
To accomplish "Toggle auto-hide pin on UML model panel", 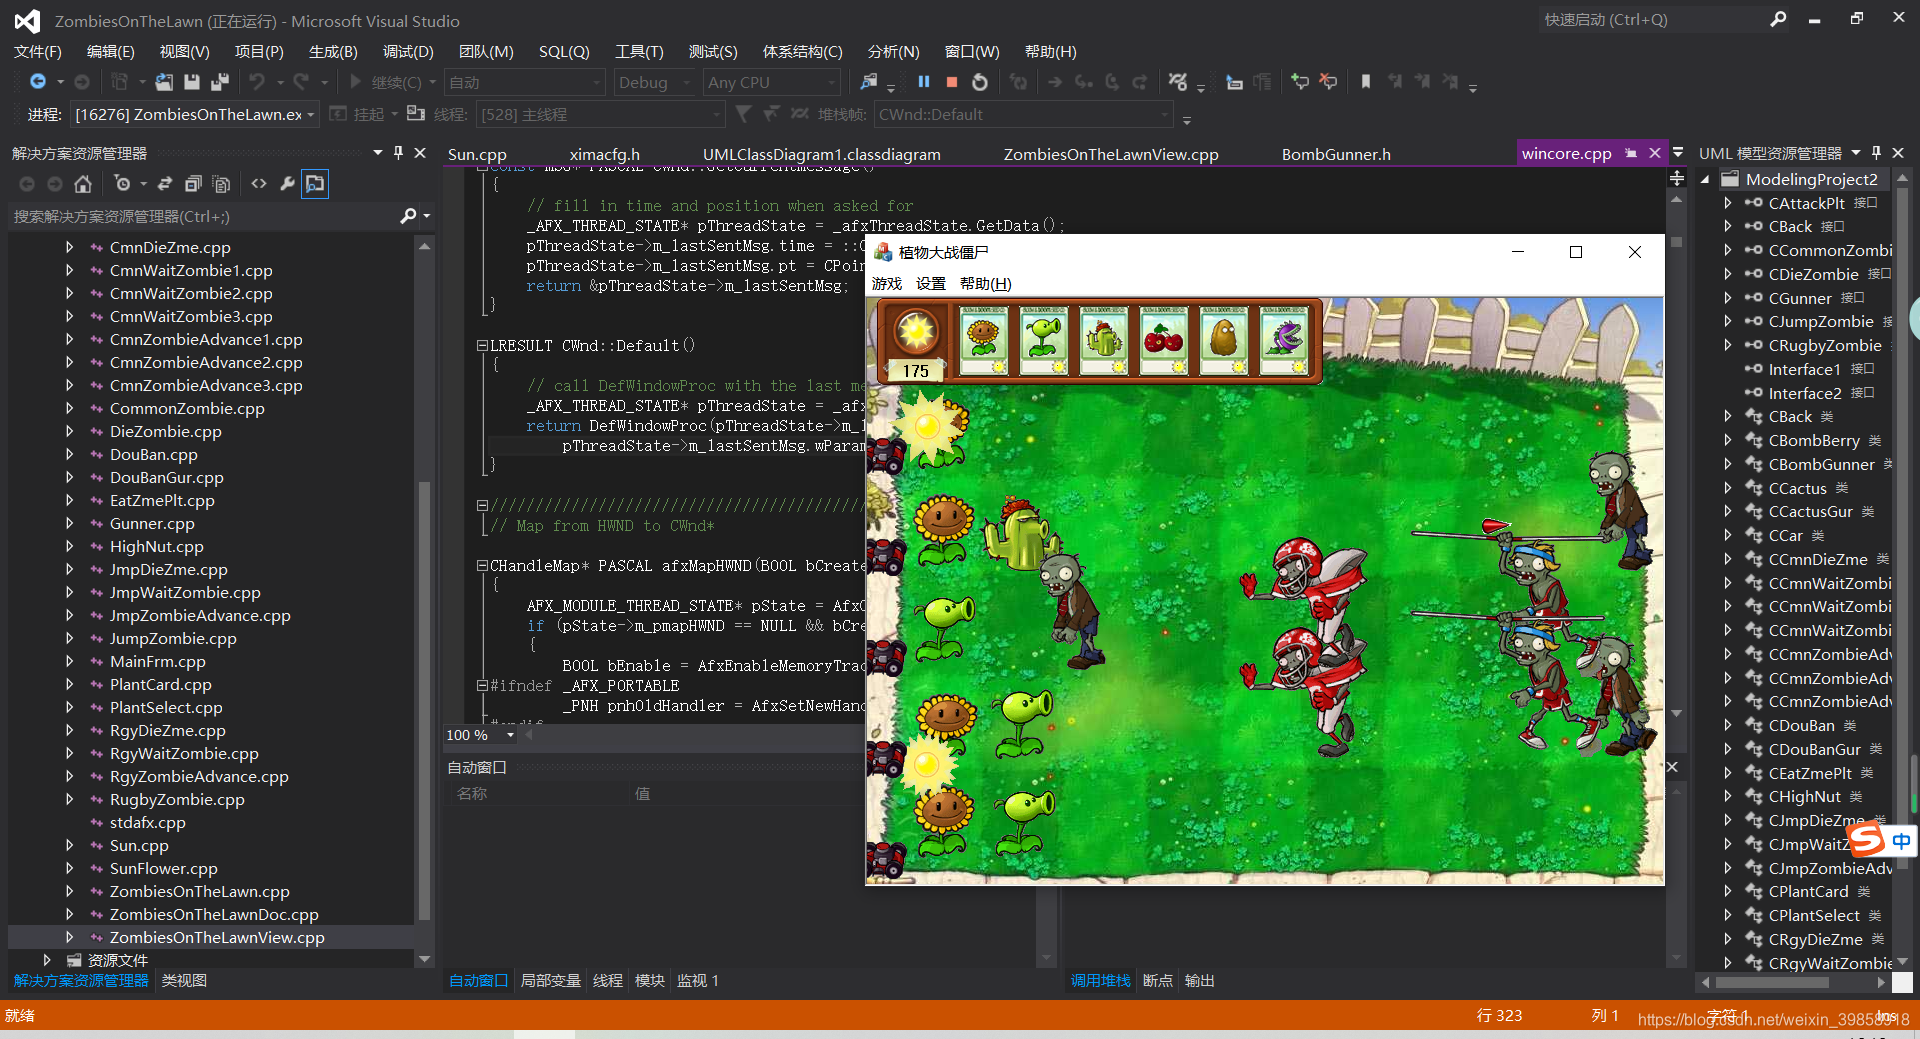I will tap(1876, 153).
